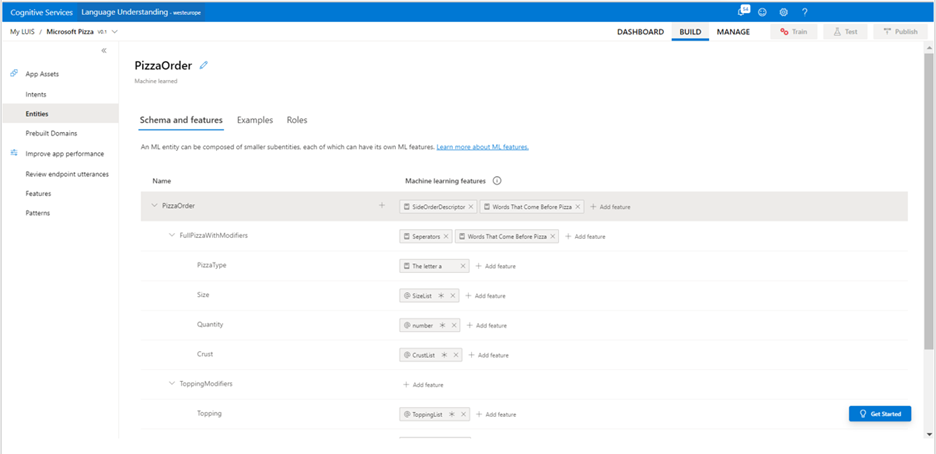Click the Publish button
936x454 pixels.
[x=900, y=32]
